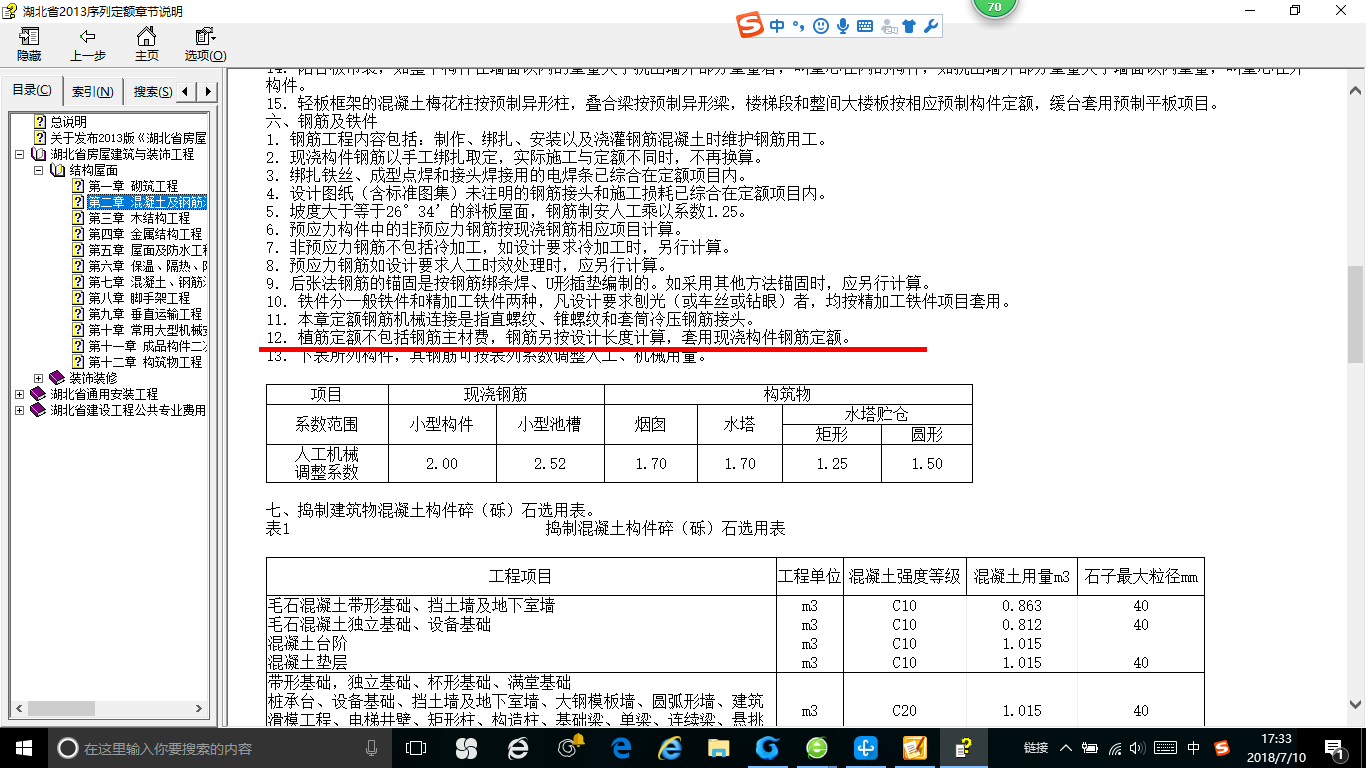Viewport: 1366px width, 768px height.
Task: Click the microphone voice input icon
Action: tap(843, 27)
